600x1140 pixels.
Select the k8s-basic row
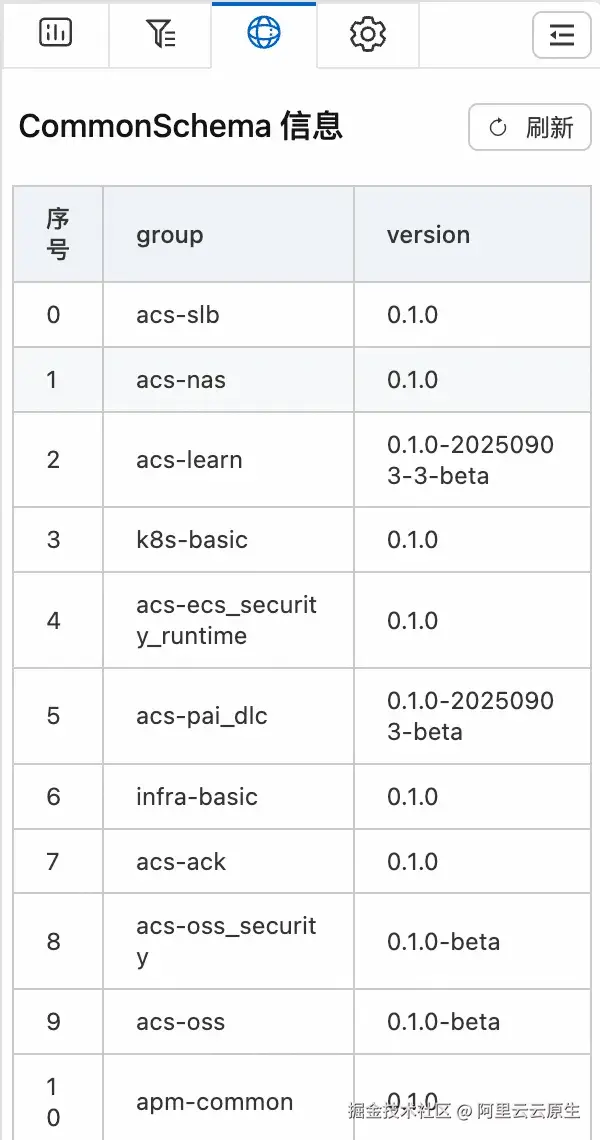click(x=192, y=540)
